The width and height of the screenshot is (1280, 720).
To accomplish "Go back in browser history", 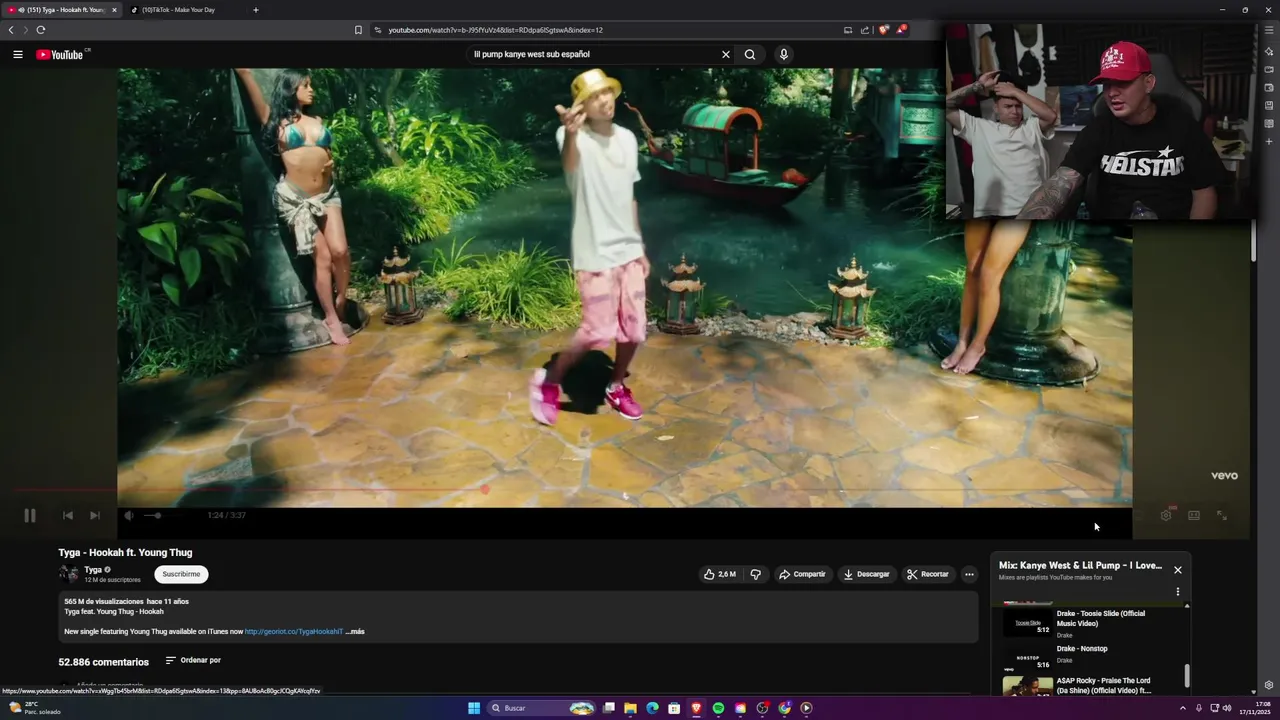I will tap(11, 30).
